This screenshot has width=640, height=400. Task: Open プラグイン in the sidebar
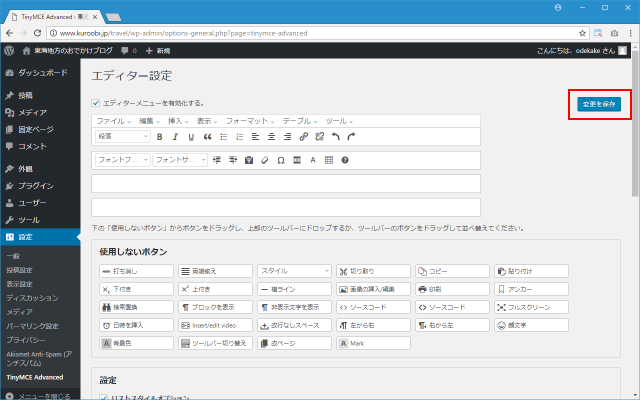pyautogui.click(x=35, y=185)
